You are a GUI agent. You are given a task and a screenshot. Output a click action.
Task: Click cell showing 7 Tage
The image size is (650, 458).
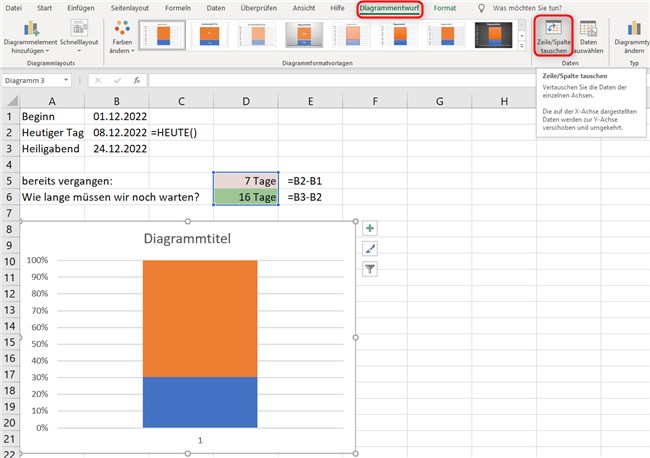[x=246, y=181]
